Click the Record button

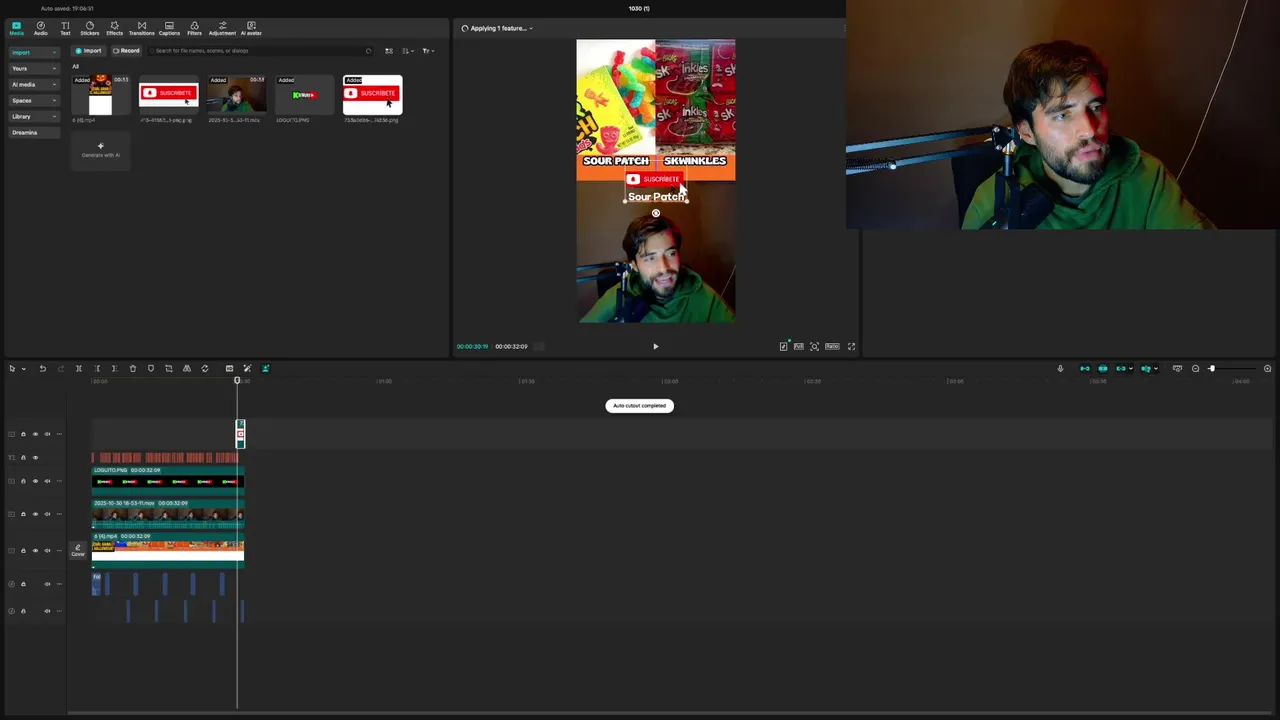126,51
